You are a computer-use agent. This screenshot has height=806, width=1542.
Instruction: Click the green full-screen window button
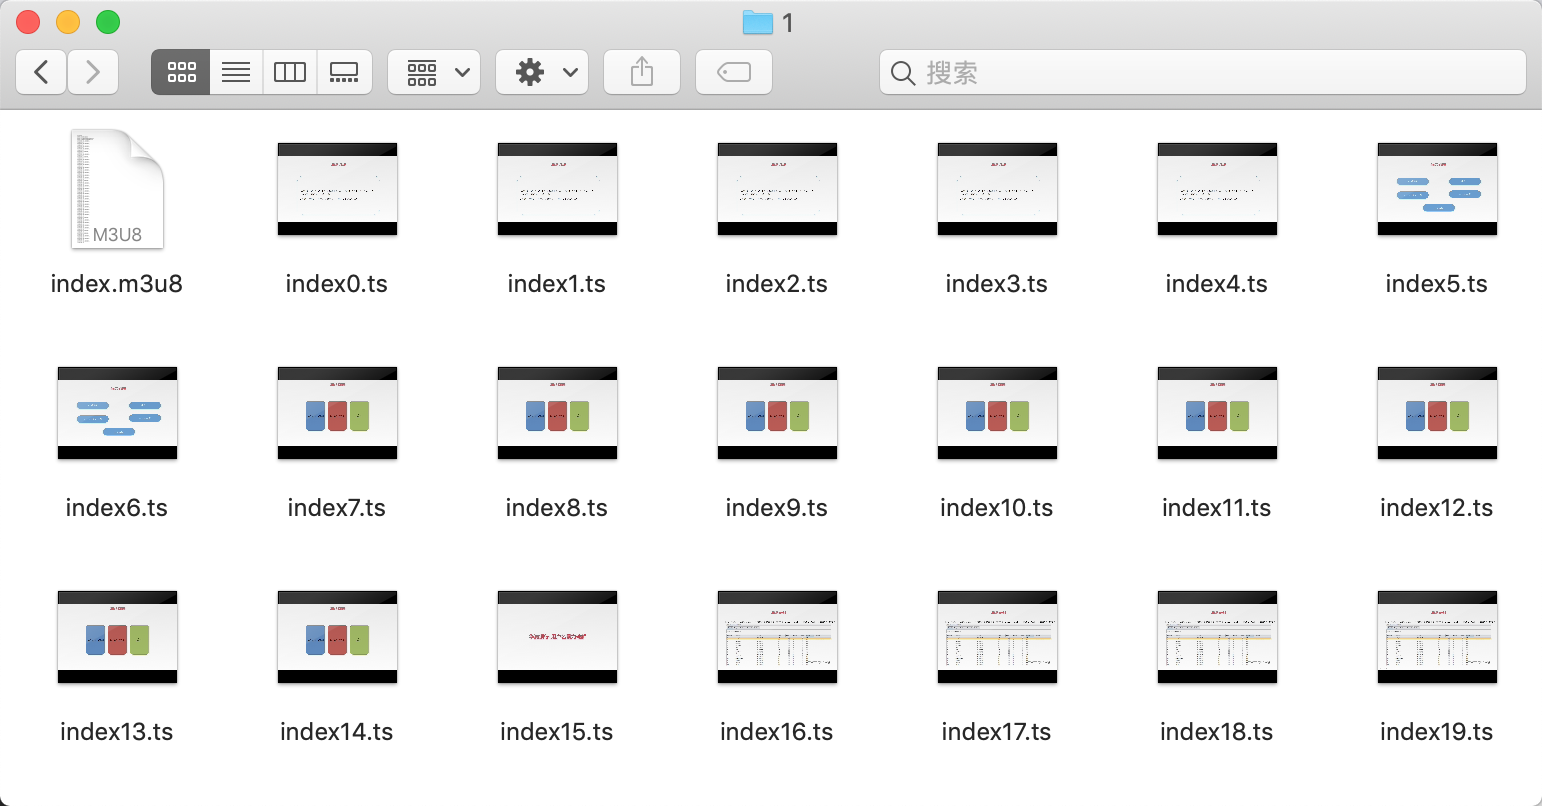(108, 22)
